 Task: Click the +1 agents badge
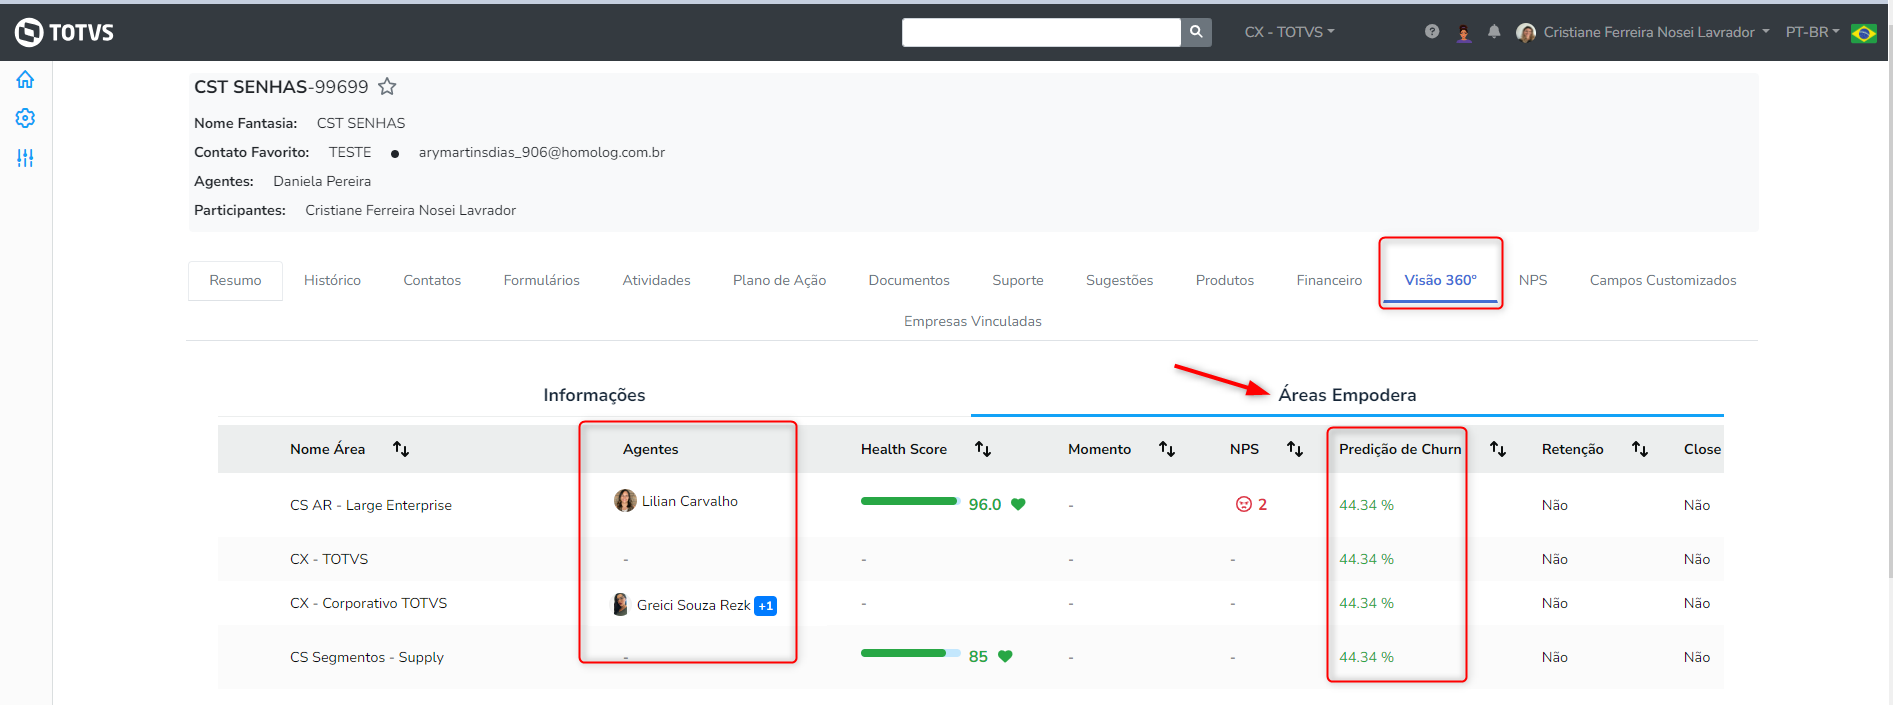(765, 606)
